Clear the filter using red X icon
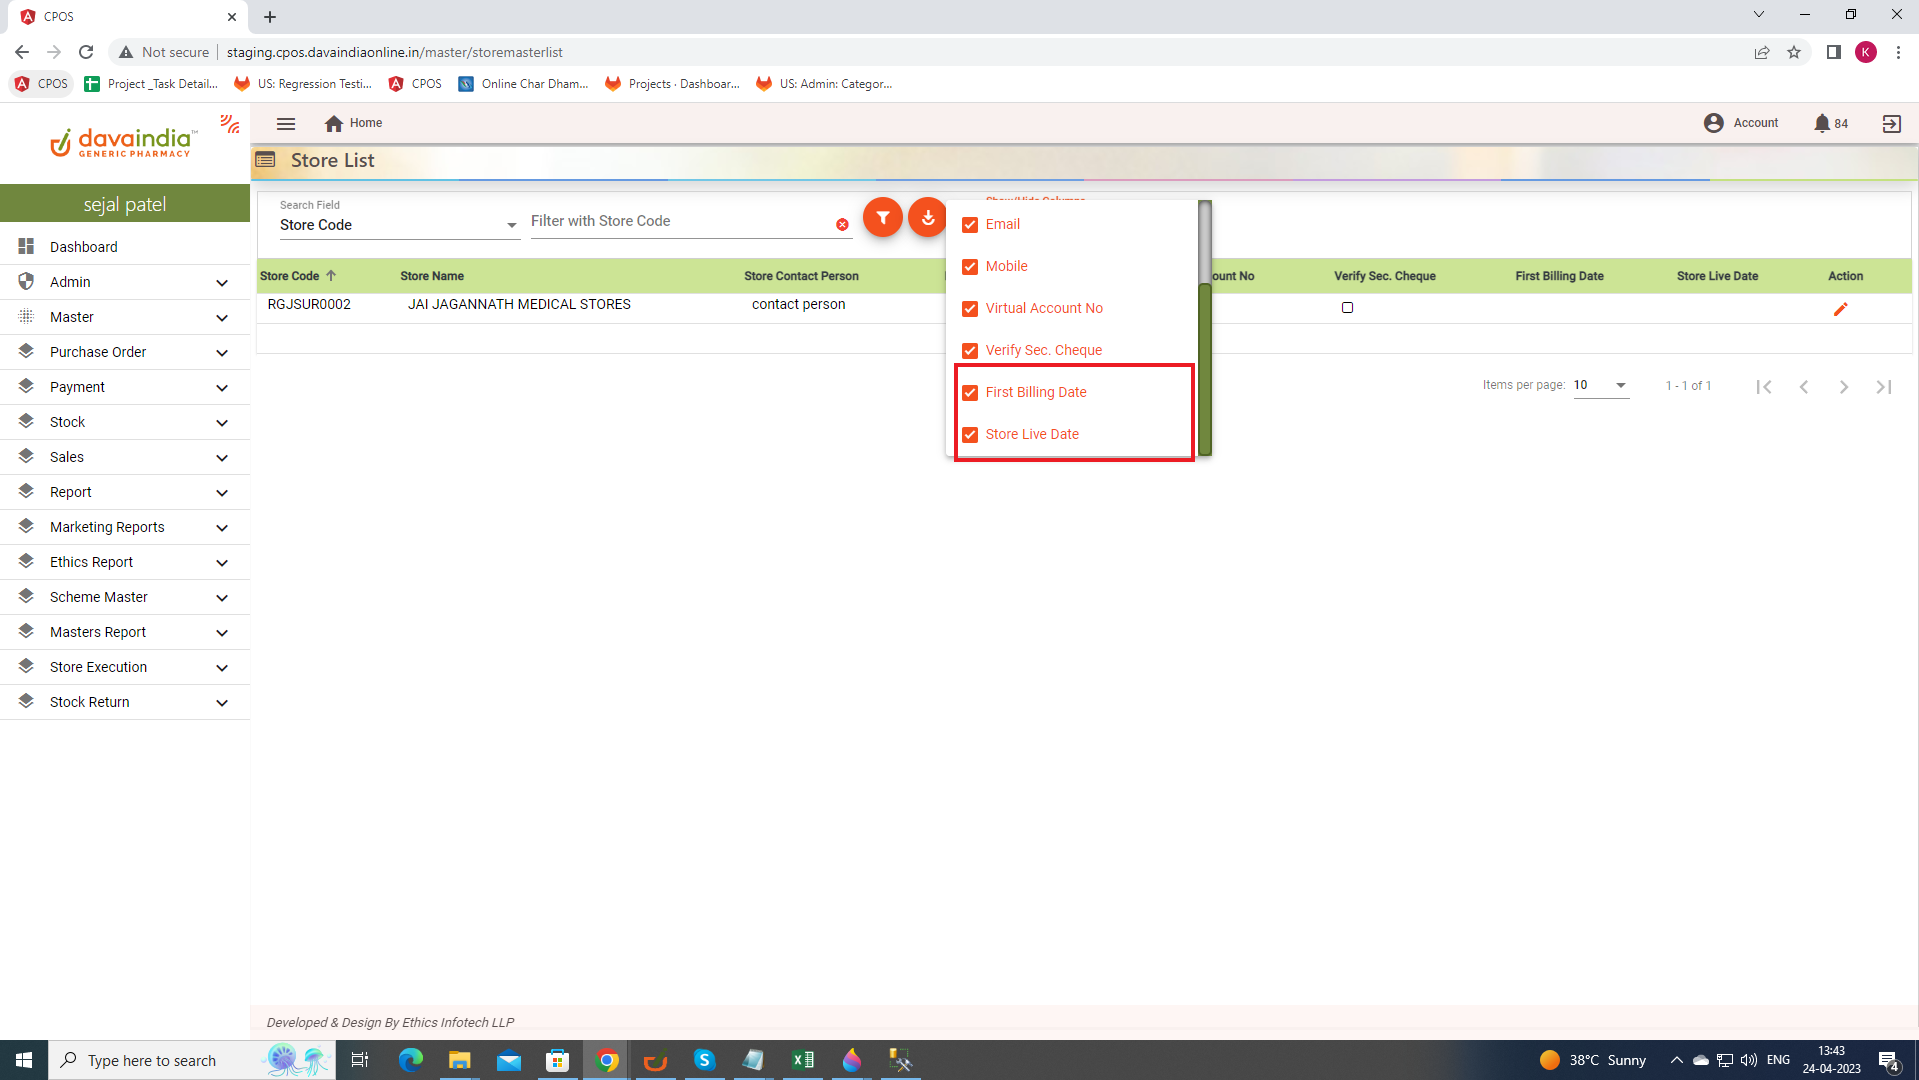This screenshot has width=1919, height=1080. point(842,225)
